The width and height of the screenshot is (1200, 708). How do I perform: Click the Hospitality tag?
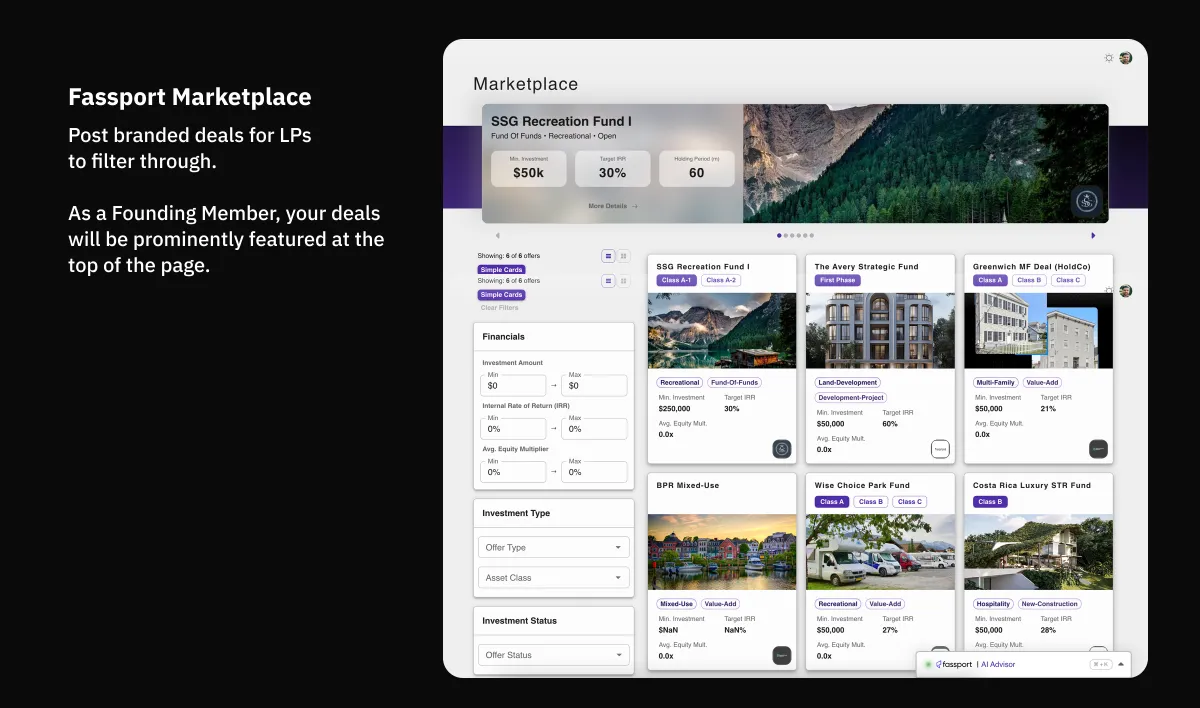[x=993, y=604]
